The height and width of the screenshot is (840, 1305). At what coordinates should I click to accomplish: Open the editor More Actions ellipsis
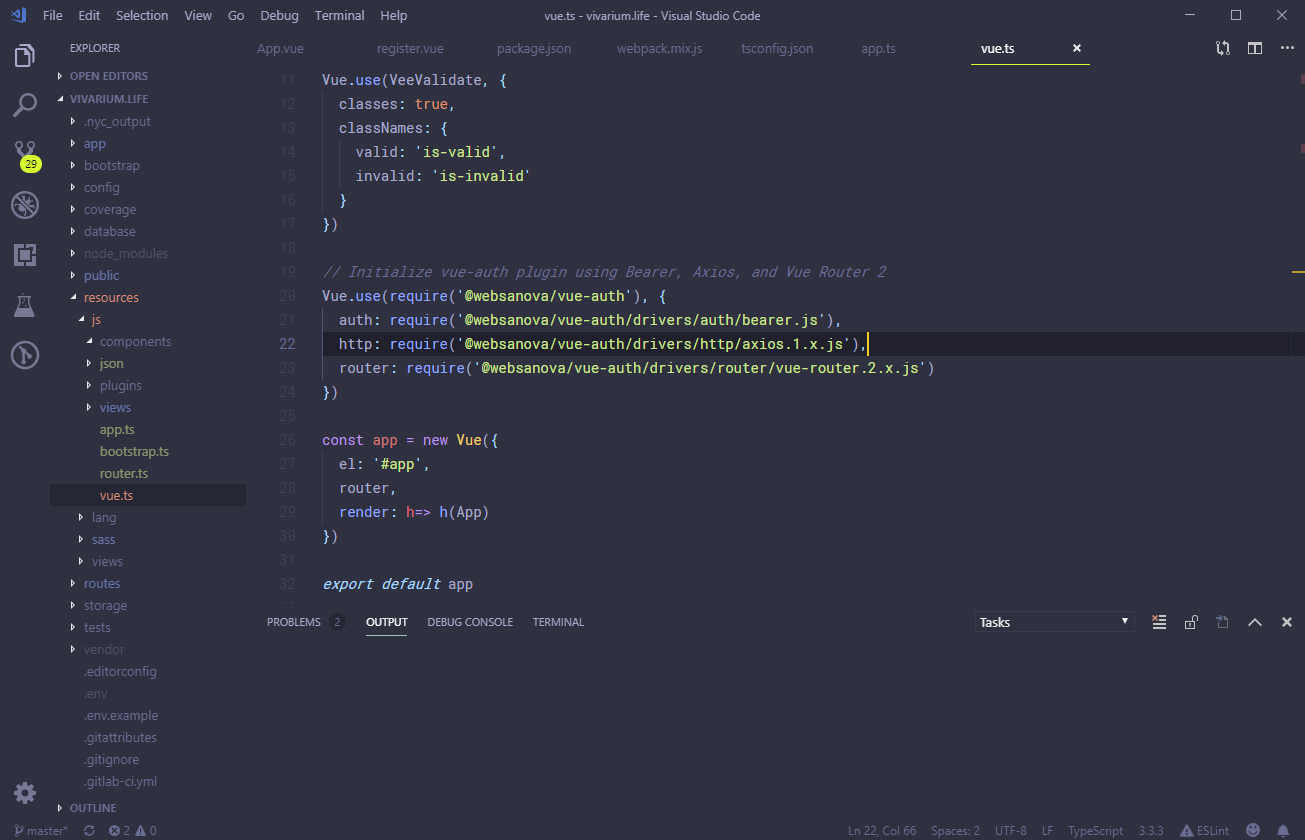click(x=1287, y=48)
